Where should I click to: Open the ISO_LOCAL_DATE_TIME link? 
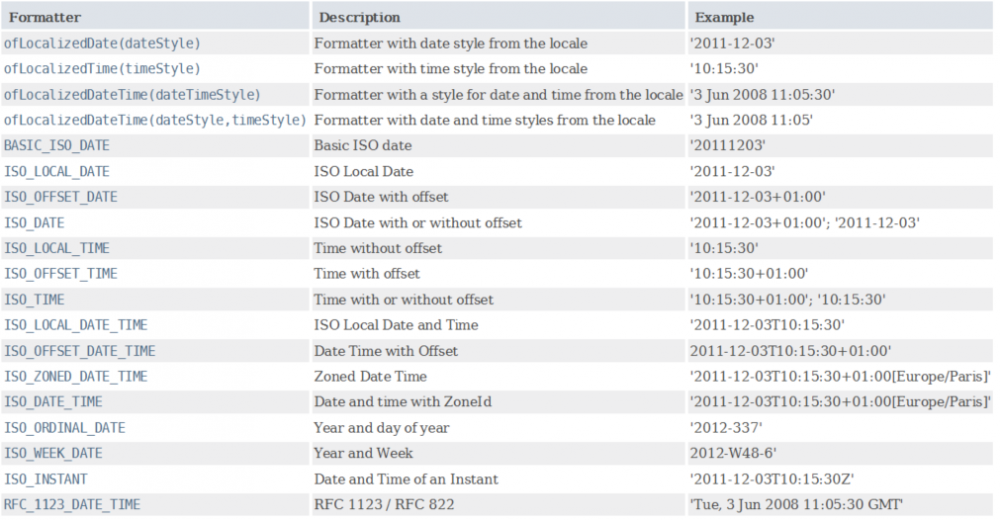tap(76, 325)
